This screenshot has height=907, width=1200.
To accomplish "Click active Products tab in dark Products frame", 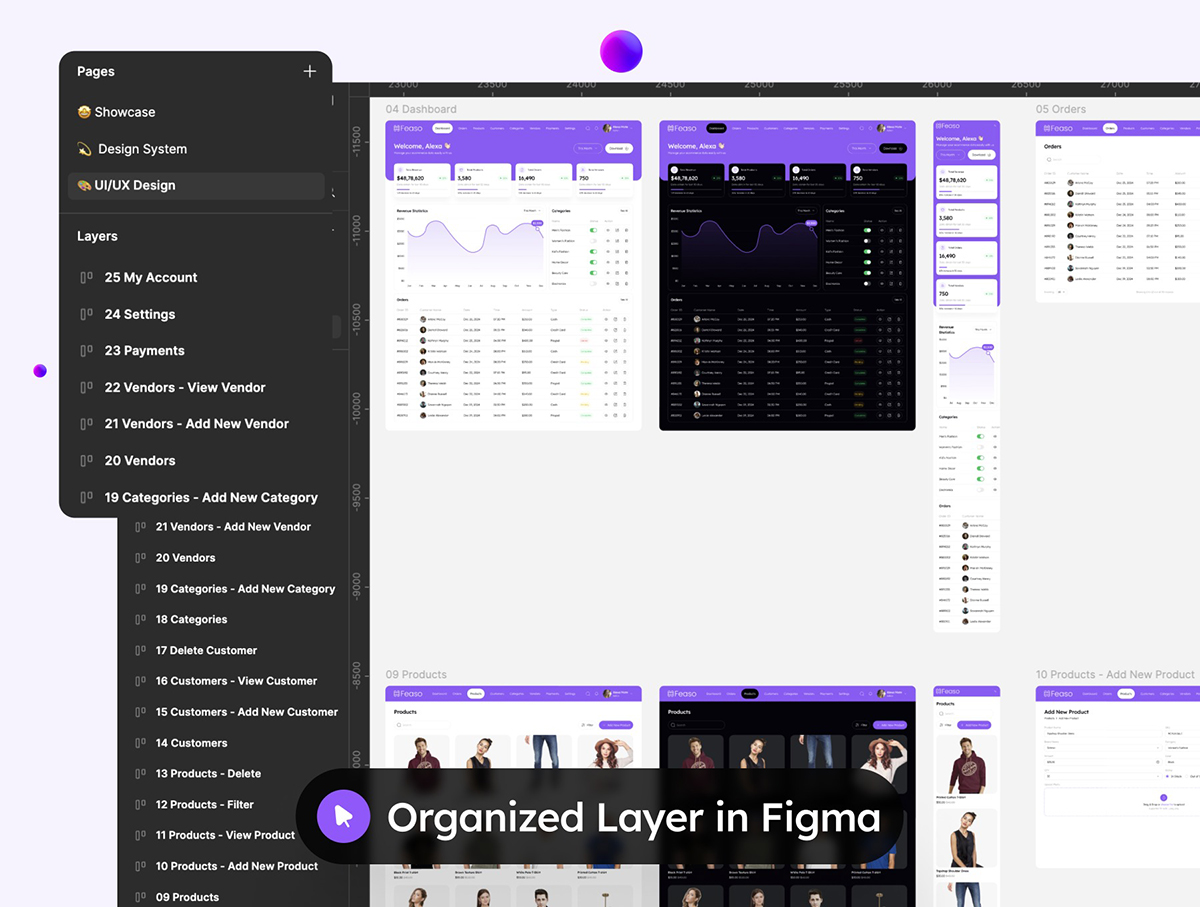I will click(x=749, y=693).
